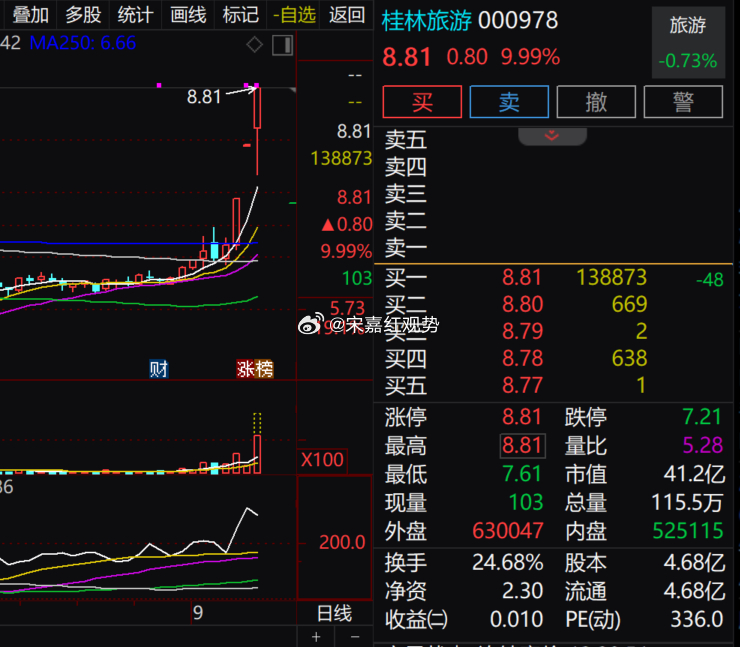740x647 pixels.
Task: Click the ▲0.80 change in price column
Action: point(347,224)
